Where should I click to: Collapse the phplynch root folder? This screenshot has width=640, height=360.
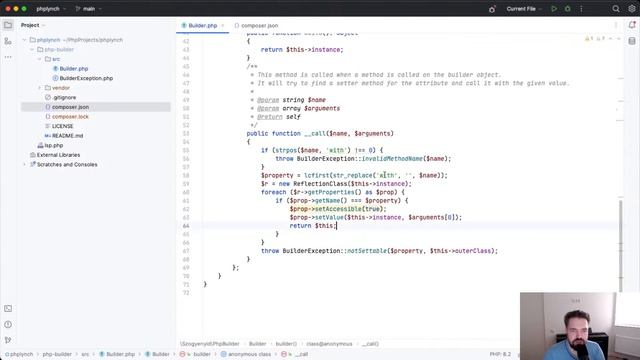coord(24,40)
